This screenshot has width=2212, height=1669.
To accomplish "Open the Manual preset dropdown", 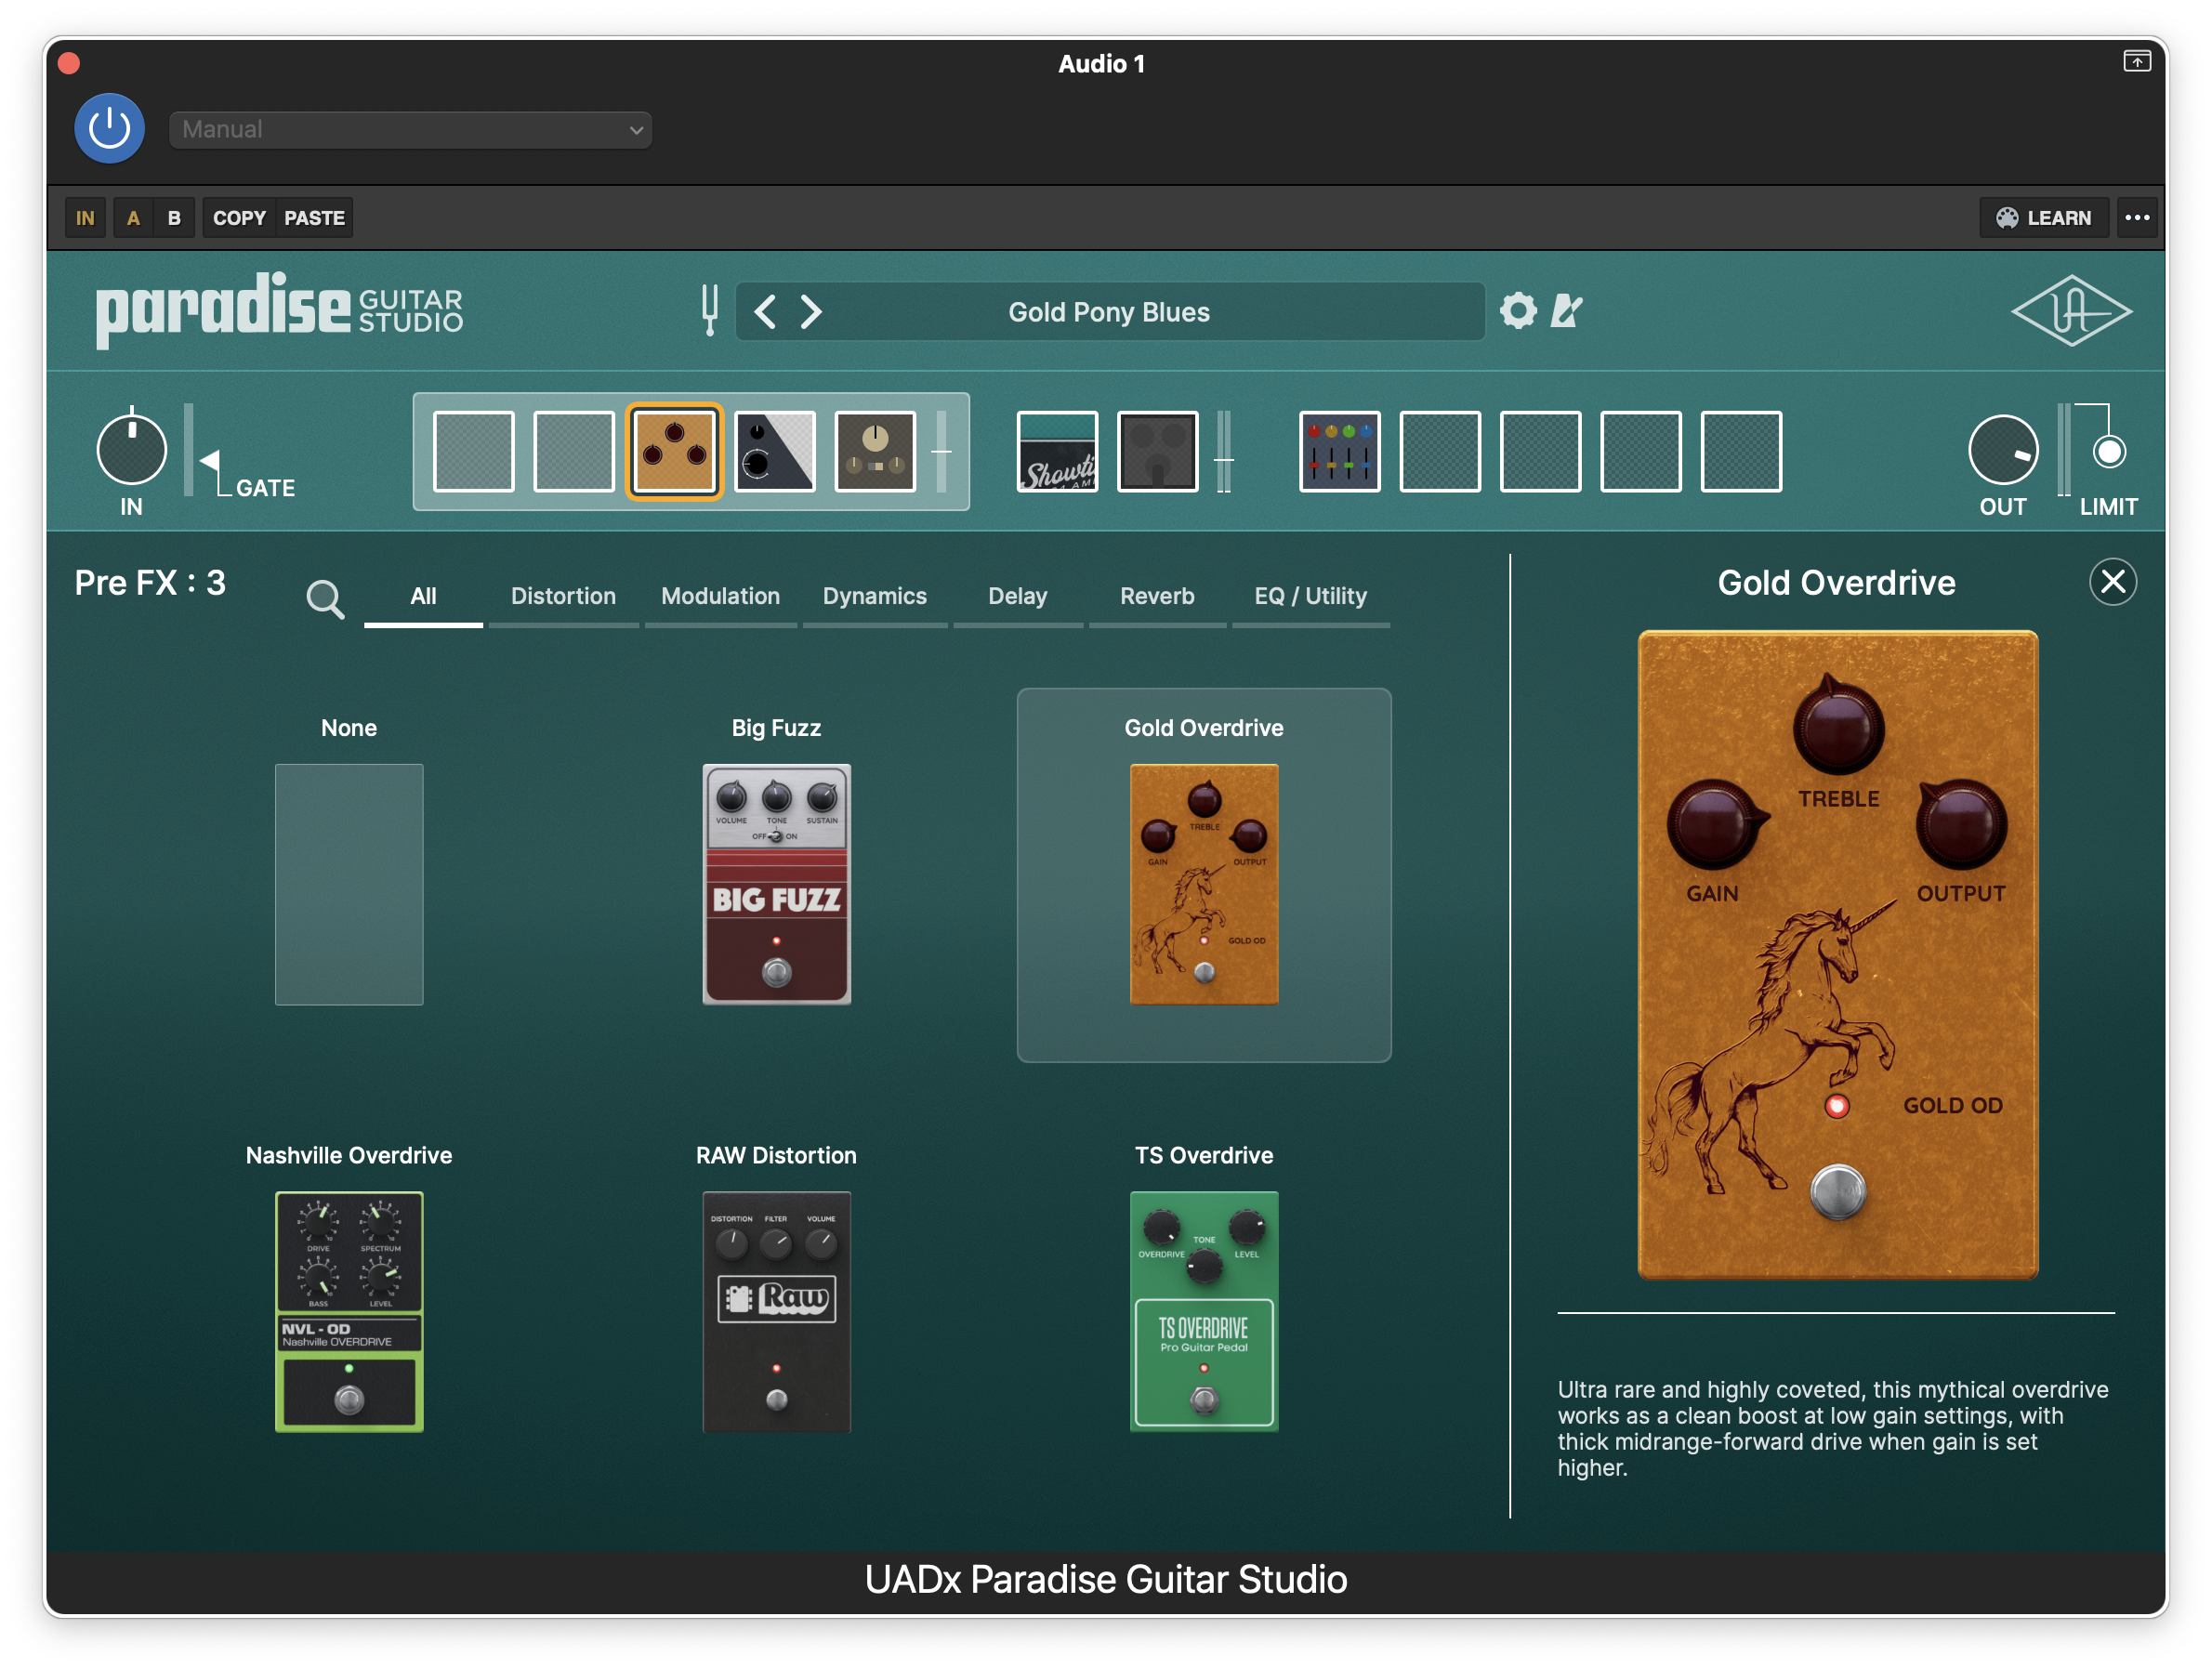I will [410, 130].
